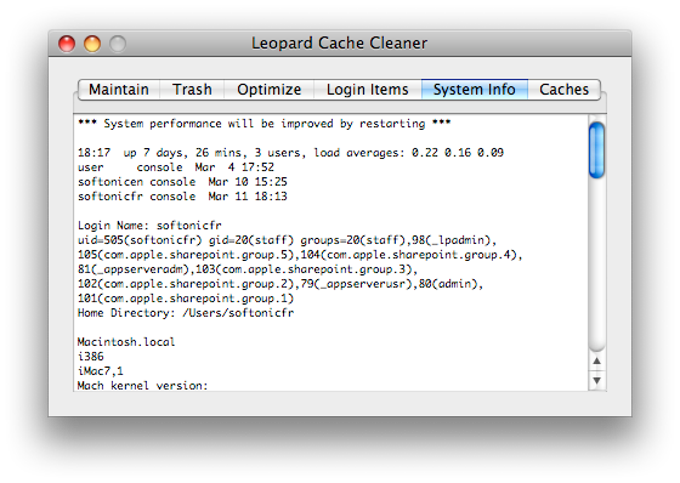
Task: Go to the Login Items tab
Action: 367,89
